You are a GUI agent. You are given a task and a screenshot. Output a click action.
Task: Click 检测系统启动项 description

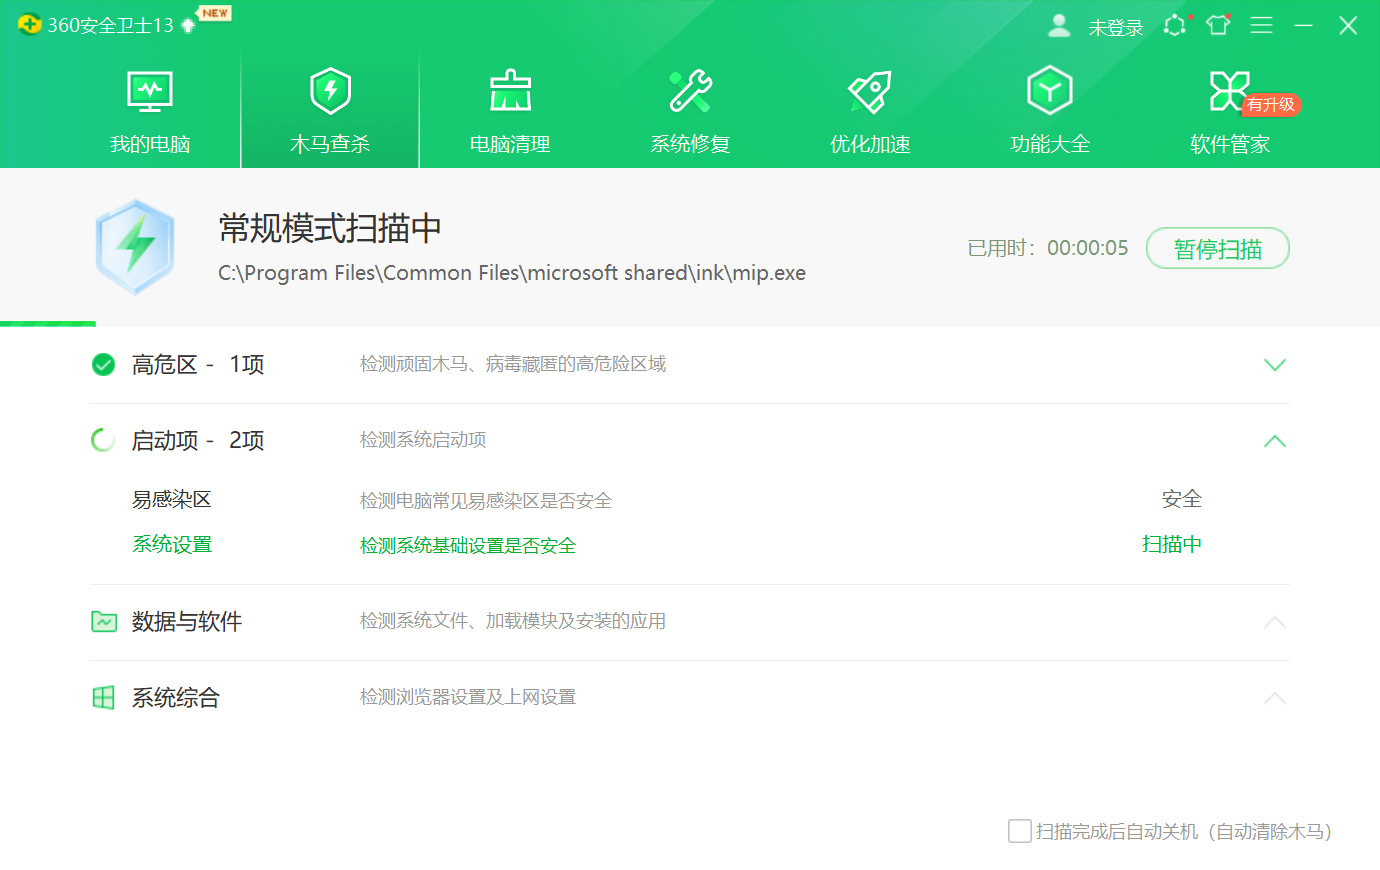tap(423, 440)
